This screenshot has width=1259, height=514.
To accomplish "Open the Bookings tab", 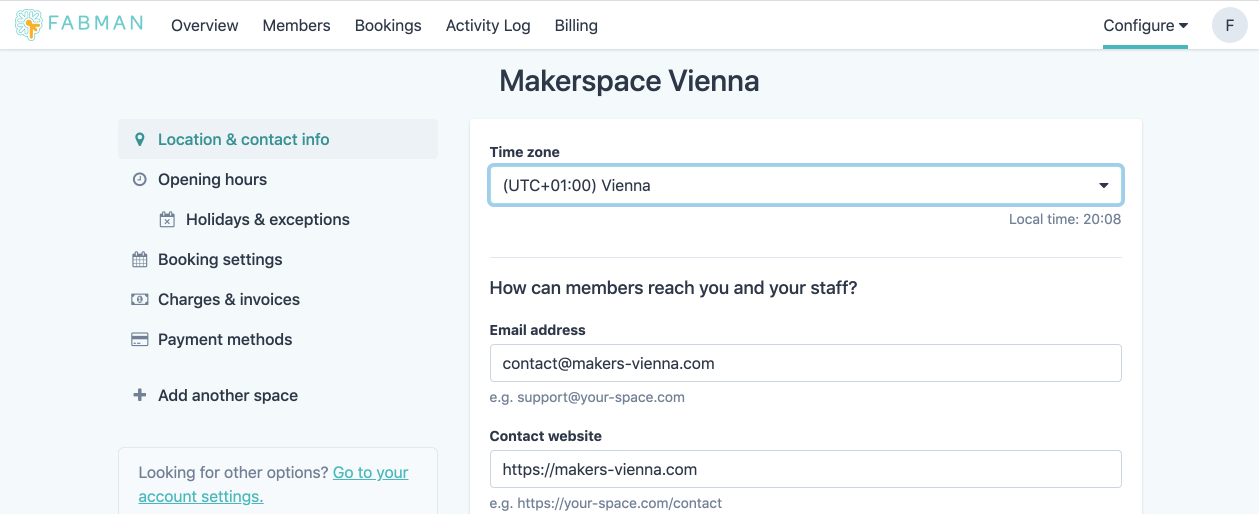I will [x=388, y=26].
